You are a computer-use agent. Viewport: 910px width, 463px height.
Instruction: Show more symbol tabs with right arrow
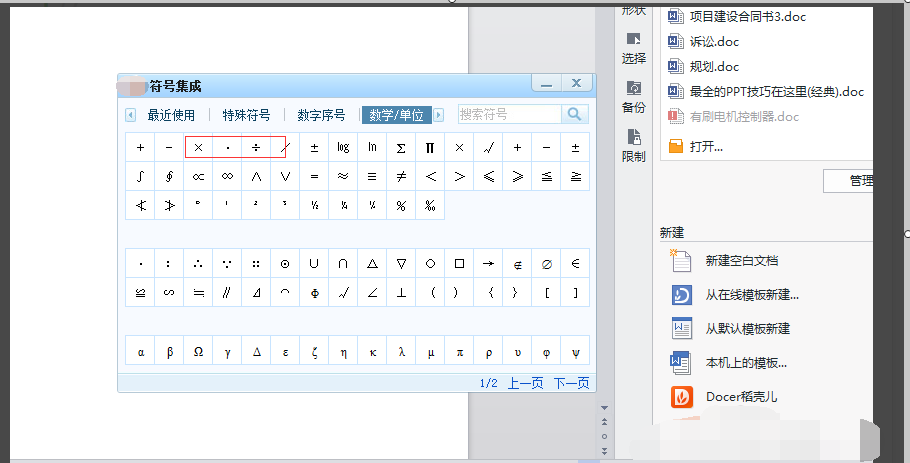pos(439,115)
